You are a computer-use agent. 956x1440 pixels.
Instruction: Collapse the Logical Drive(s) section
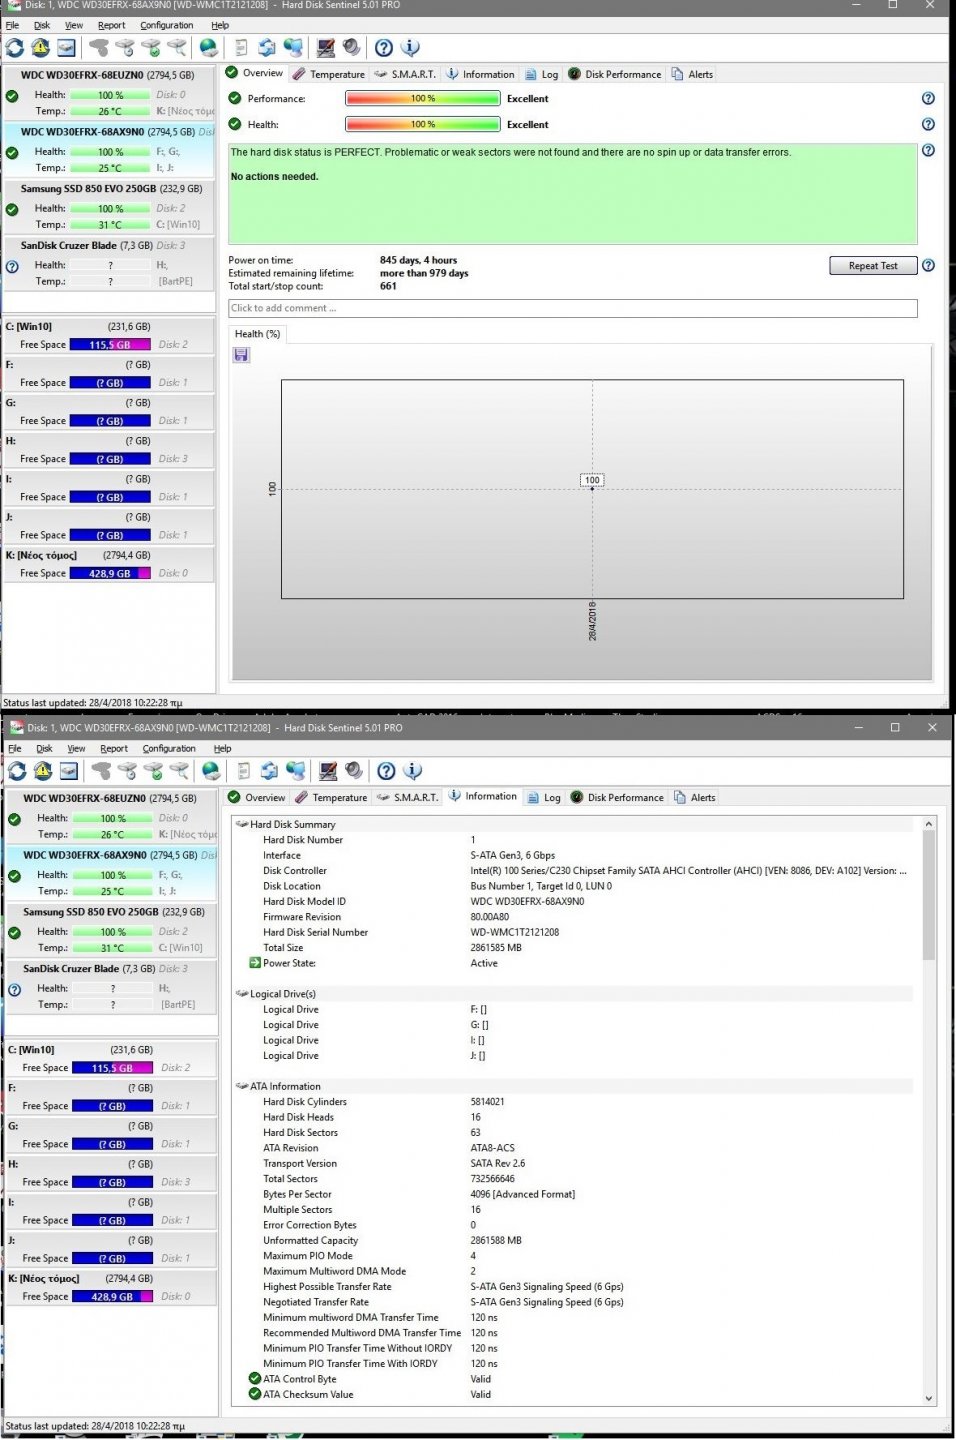click(x=242, y=994)
